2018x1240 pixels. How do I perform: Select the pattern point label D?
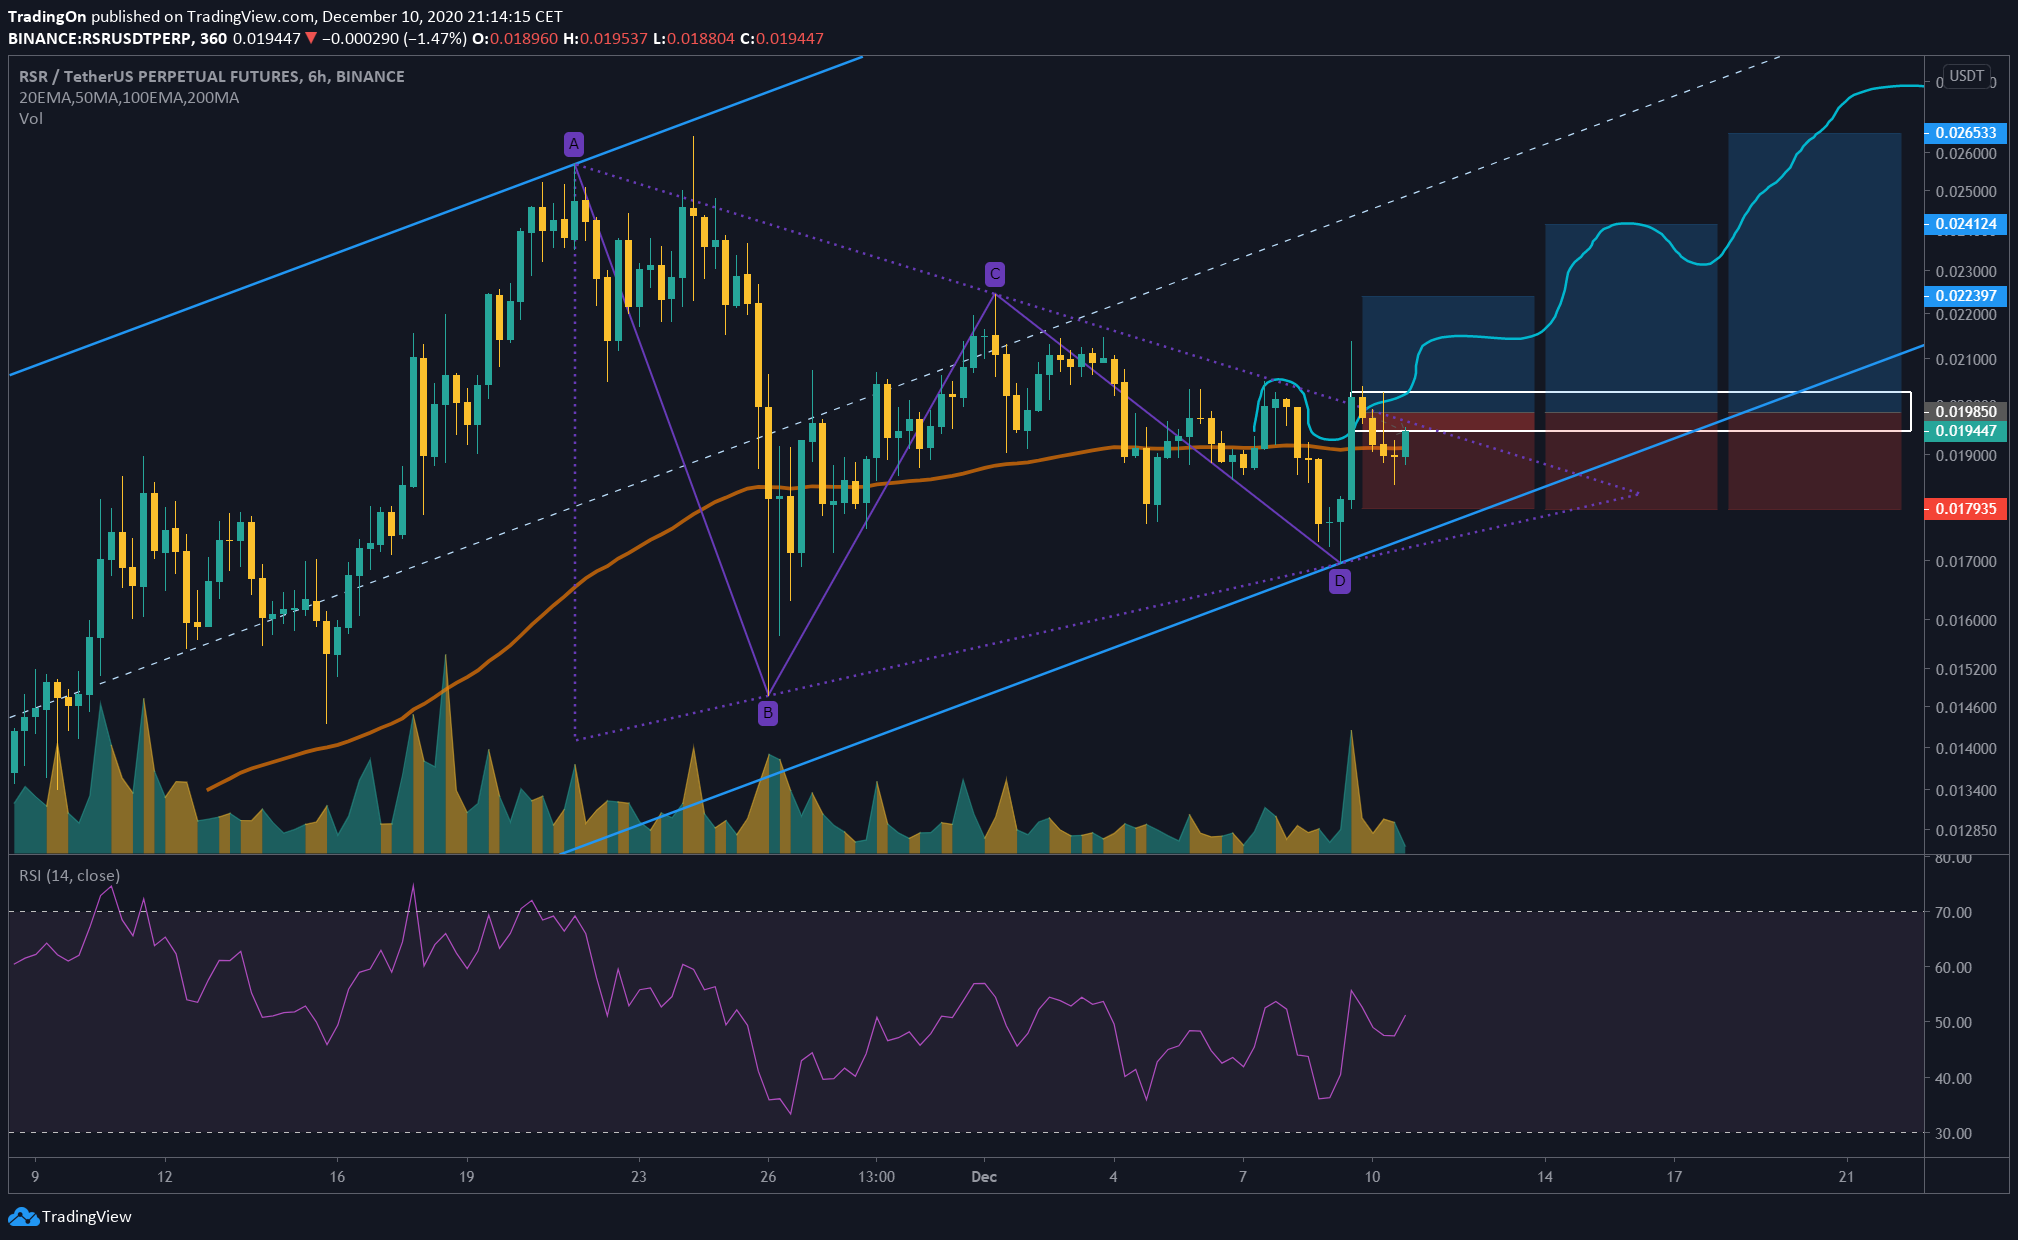(1339, 581)
